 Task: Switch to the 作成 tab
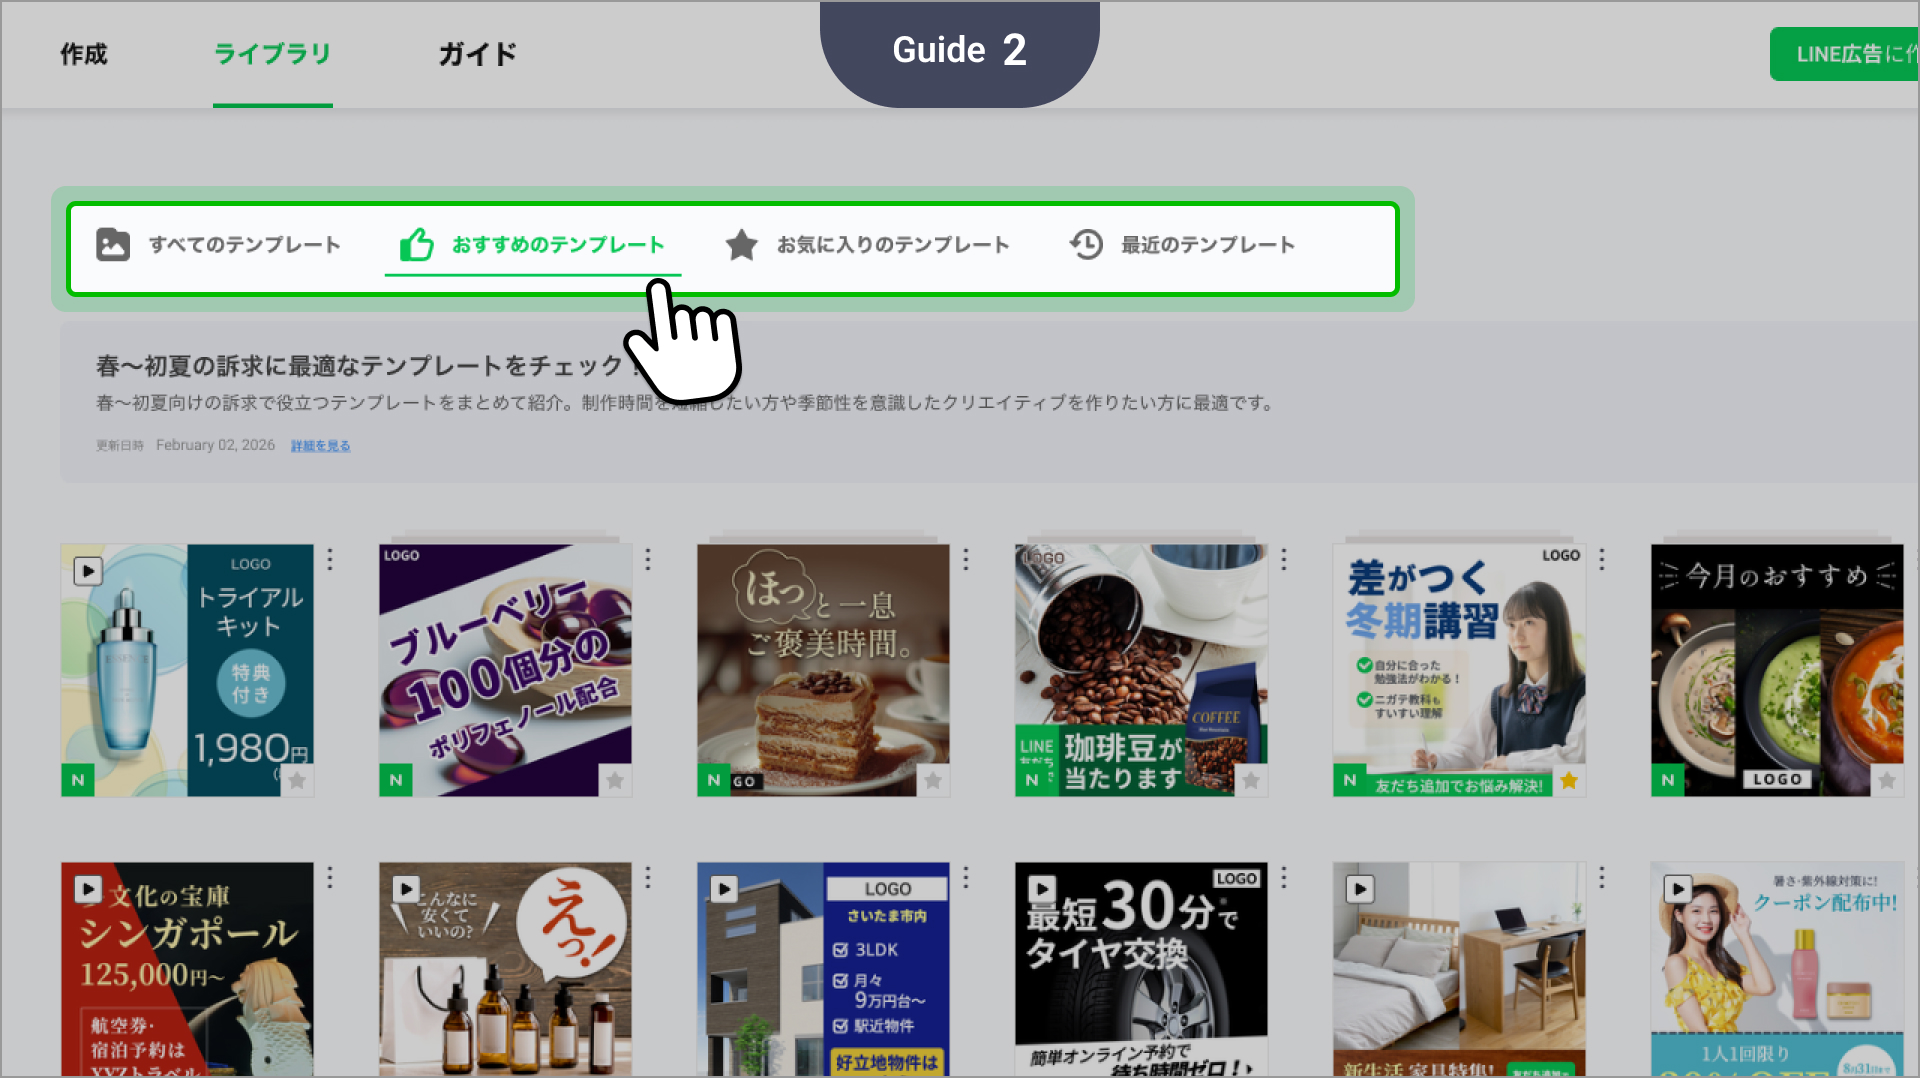pos(84,54)
